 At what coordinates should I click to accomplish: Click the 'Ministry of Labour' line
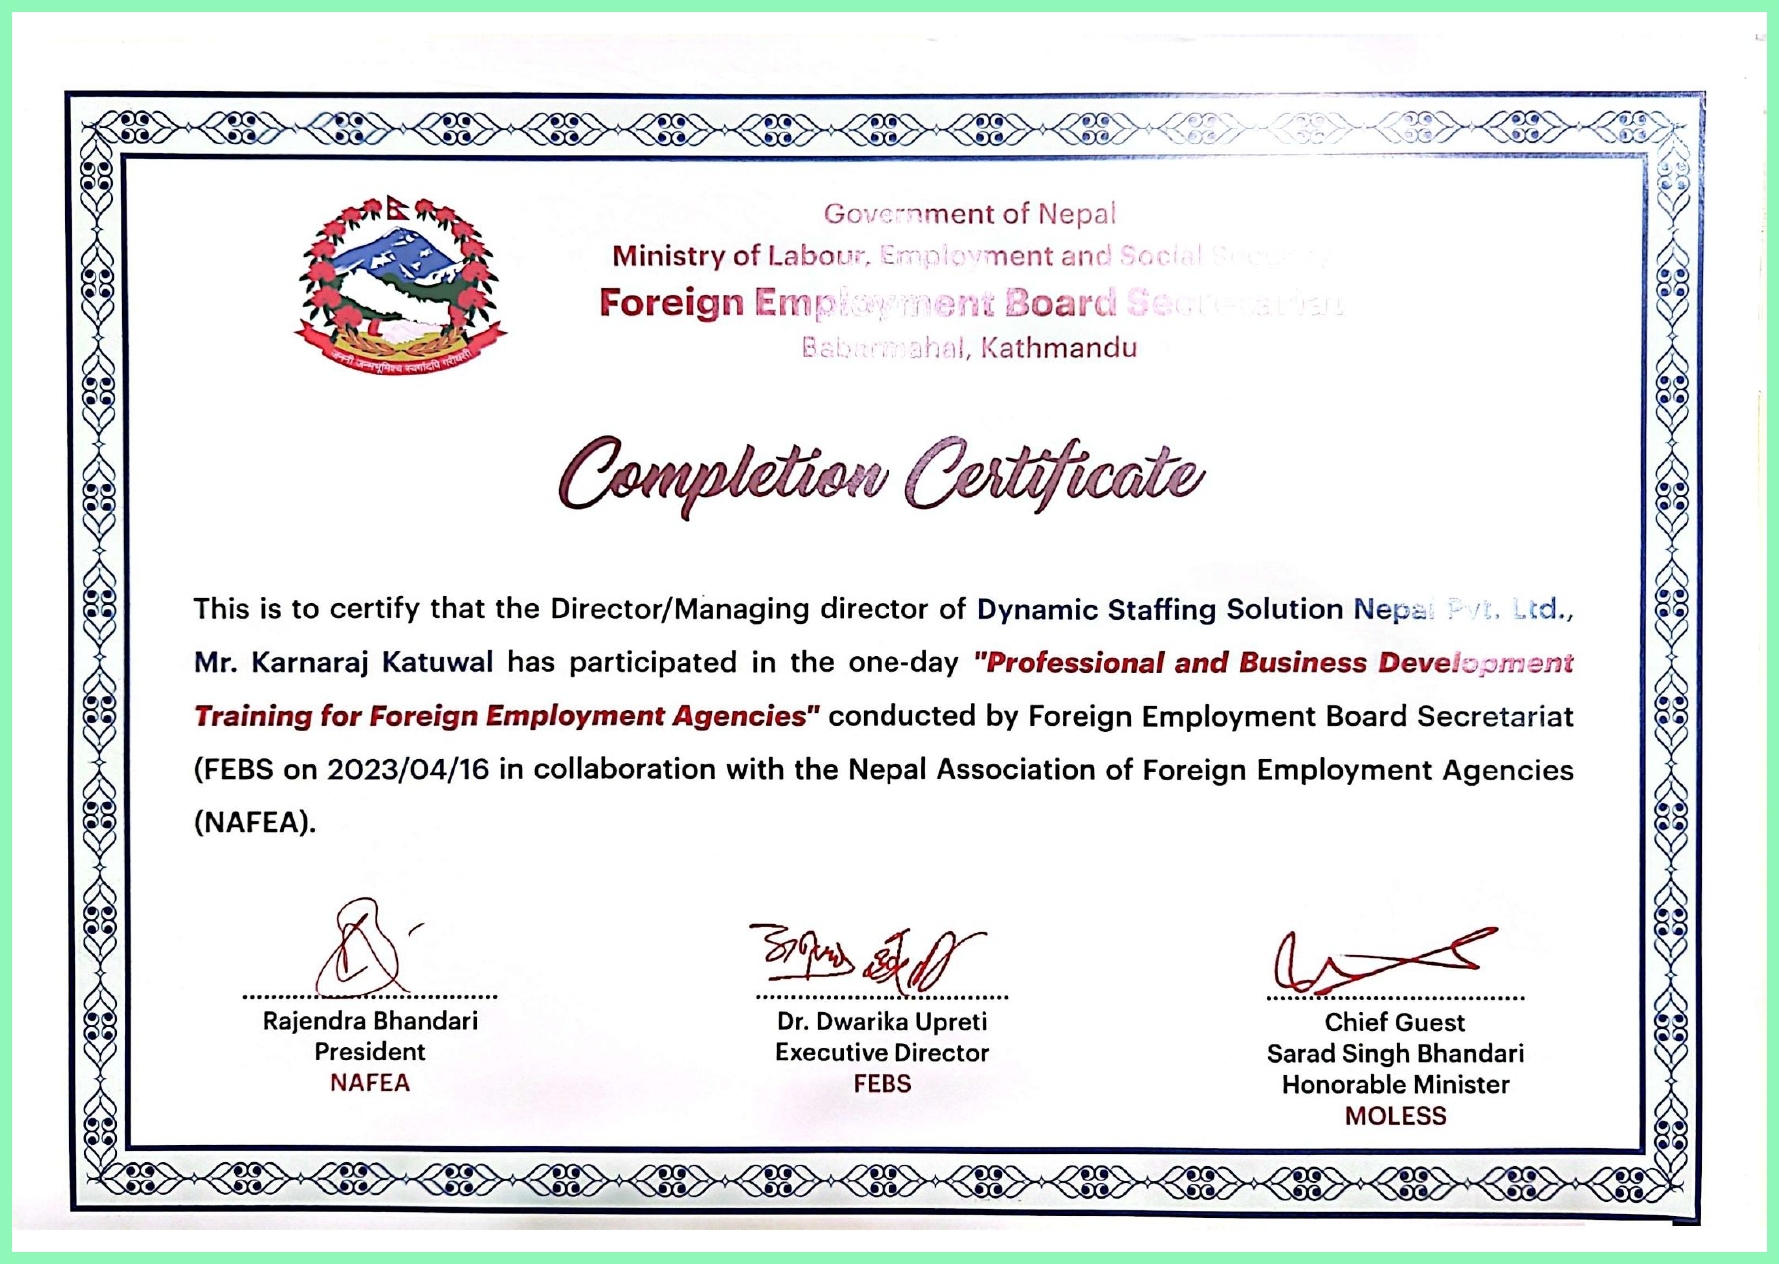click(x=970, y=256)
